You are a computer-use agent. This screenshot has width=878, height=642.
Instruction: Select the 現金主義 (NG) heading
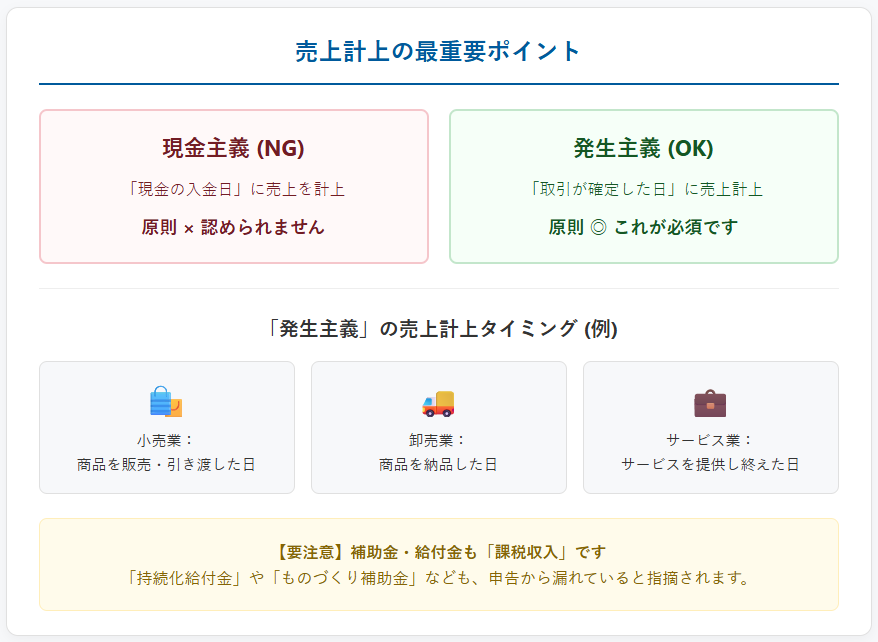click(234, 148)
